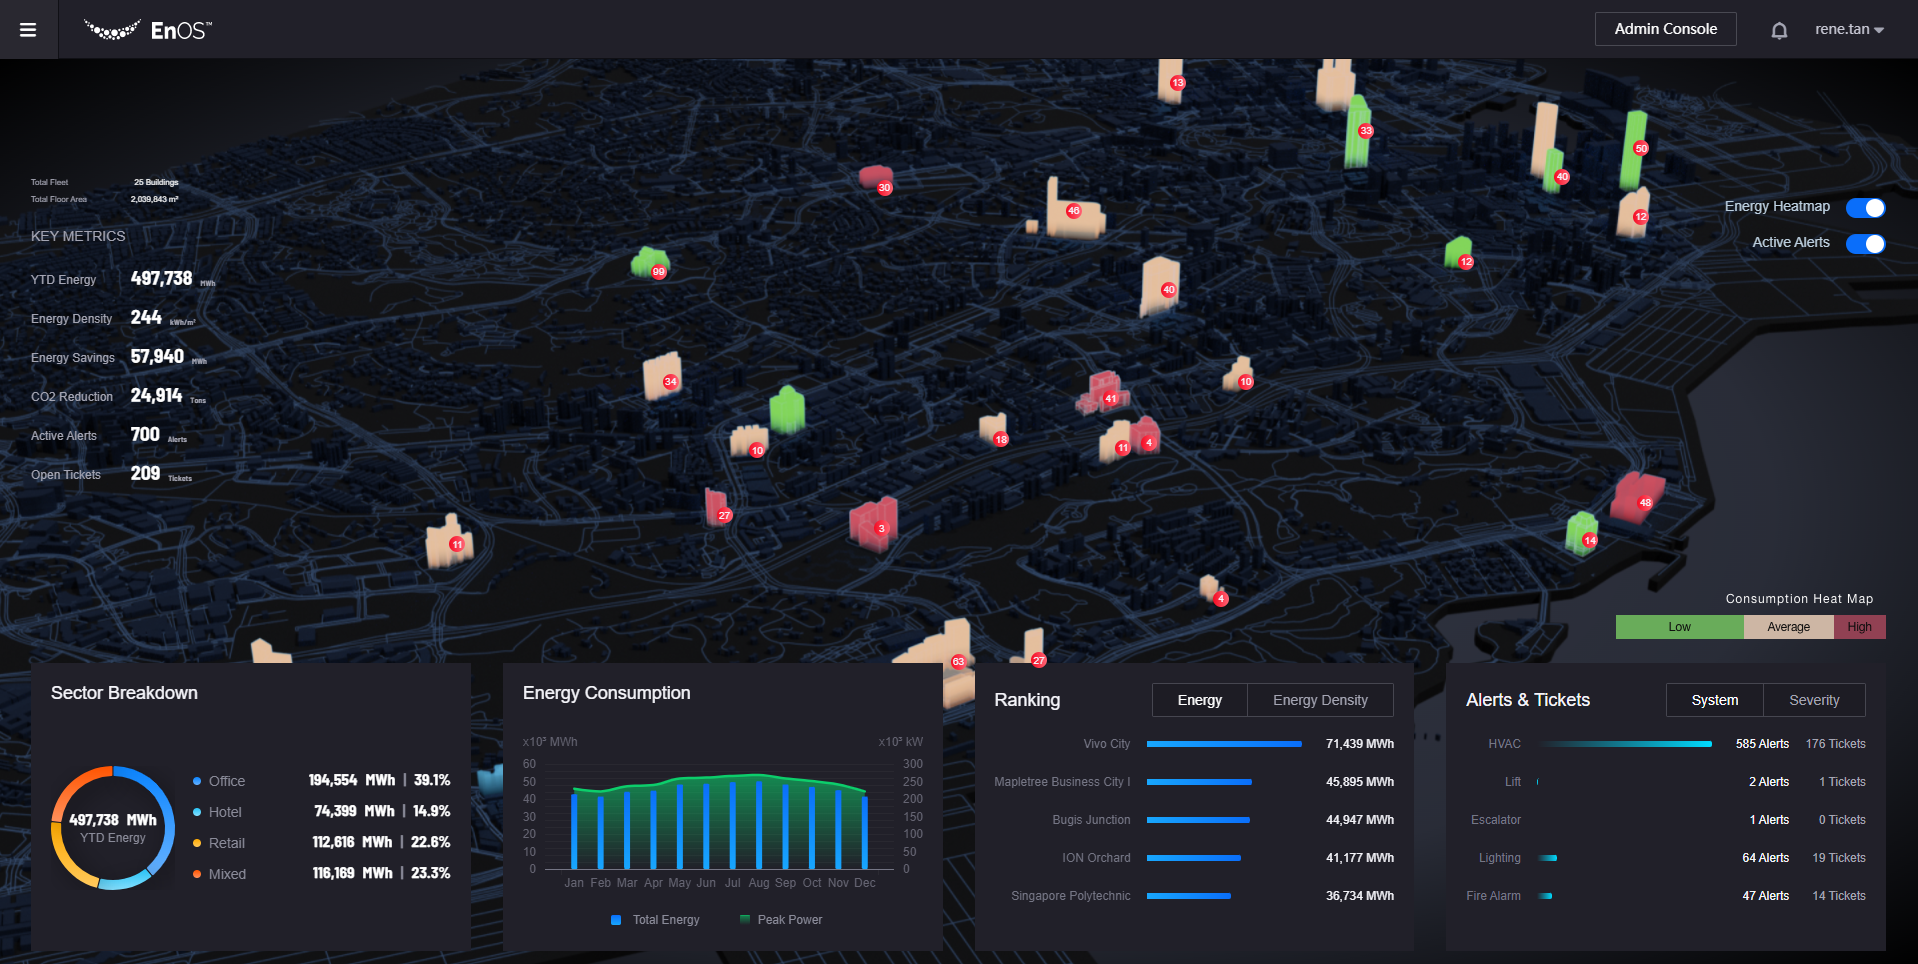Click the July bar in Energy Consumption chart
This screenshot has height=964, width=1918.
point(733,825)
